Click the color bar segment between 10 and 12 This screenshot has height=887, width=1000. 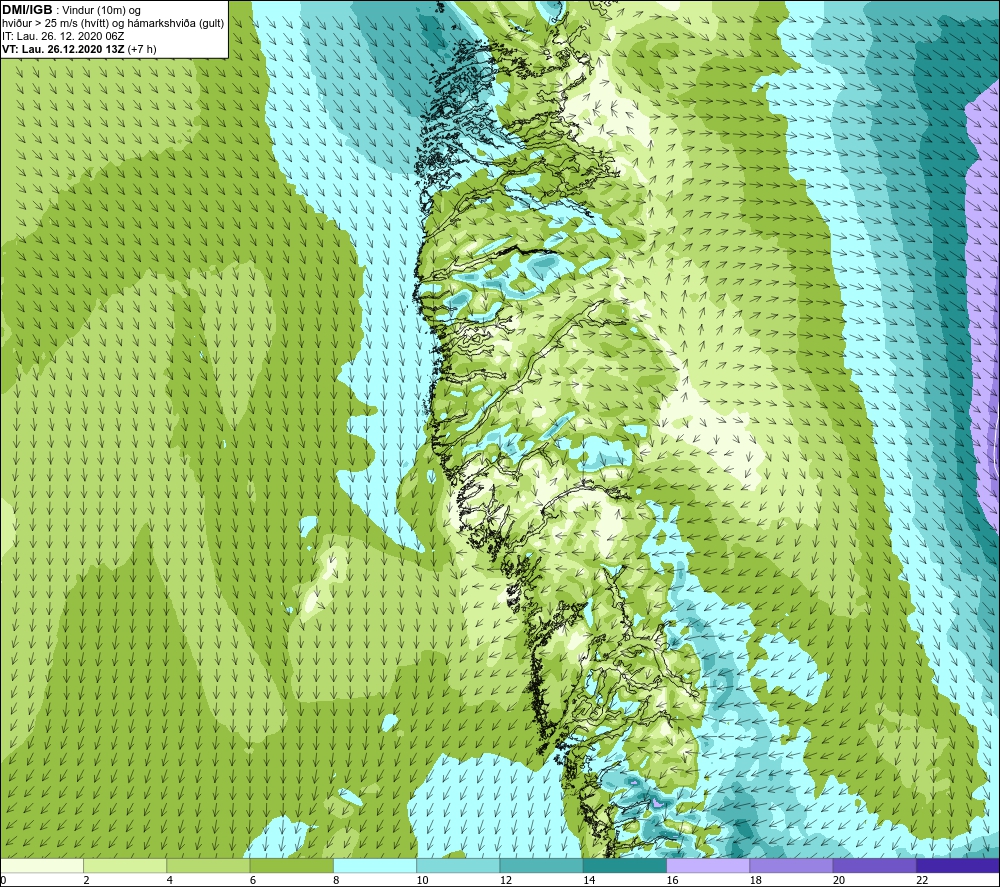pyautogui.click(x=458, y=866)
